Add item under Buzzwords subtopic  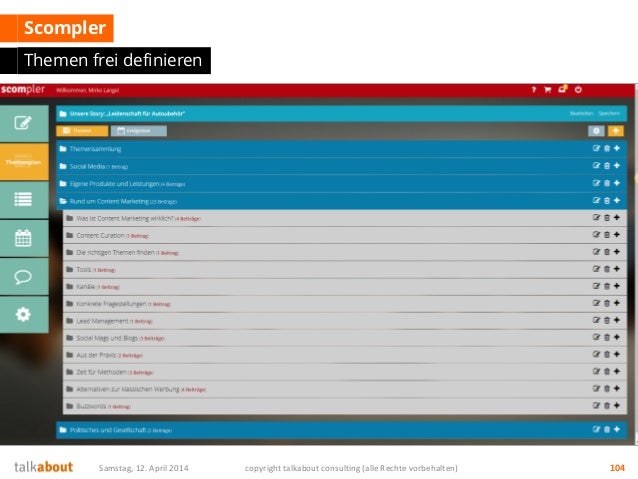pyautogui.click(x=617, y=406)
